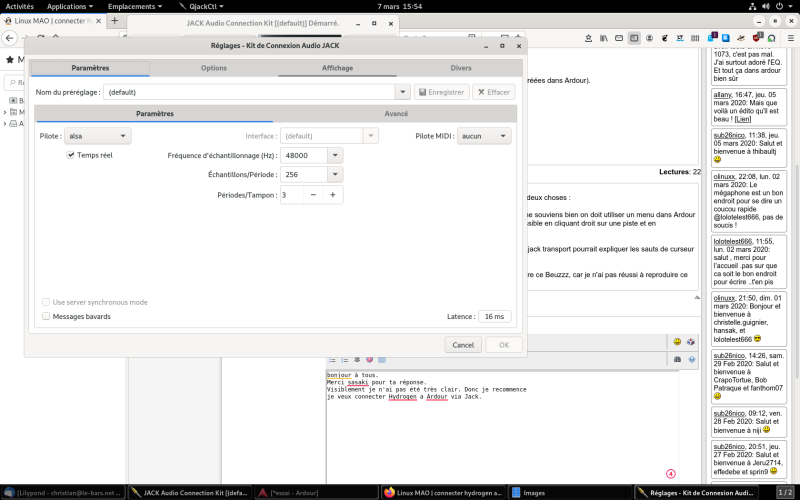Open the Pilote MIDI dropdown
This screenshot has width=800, height=500.
click(484, 136)
